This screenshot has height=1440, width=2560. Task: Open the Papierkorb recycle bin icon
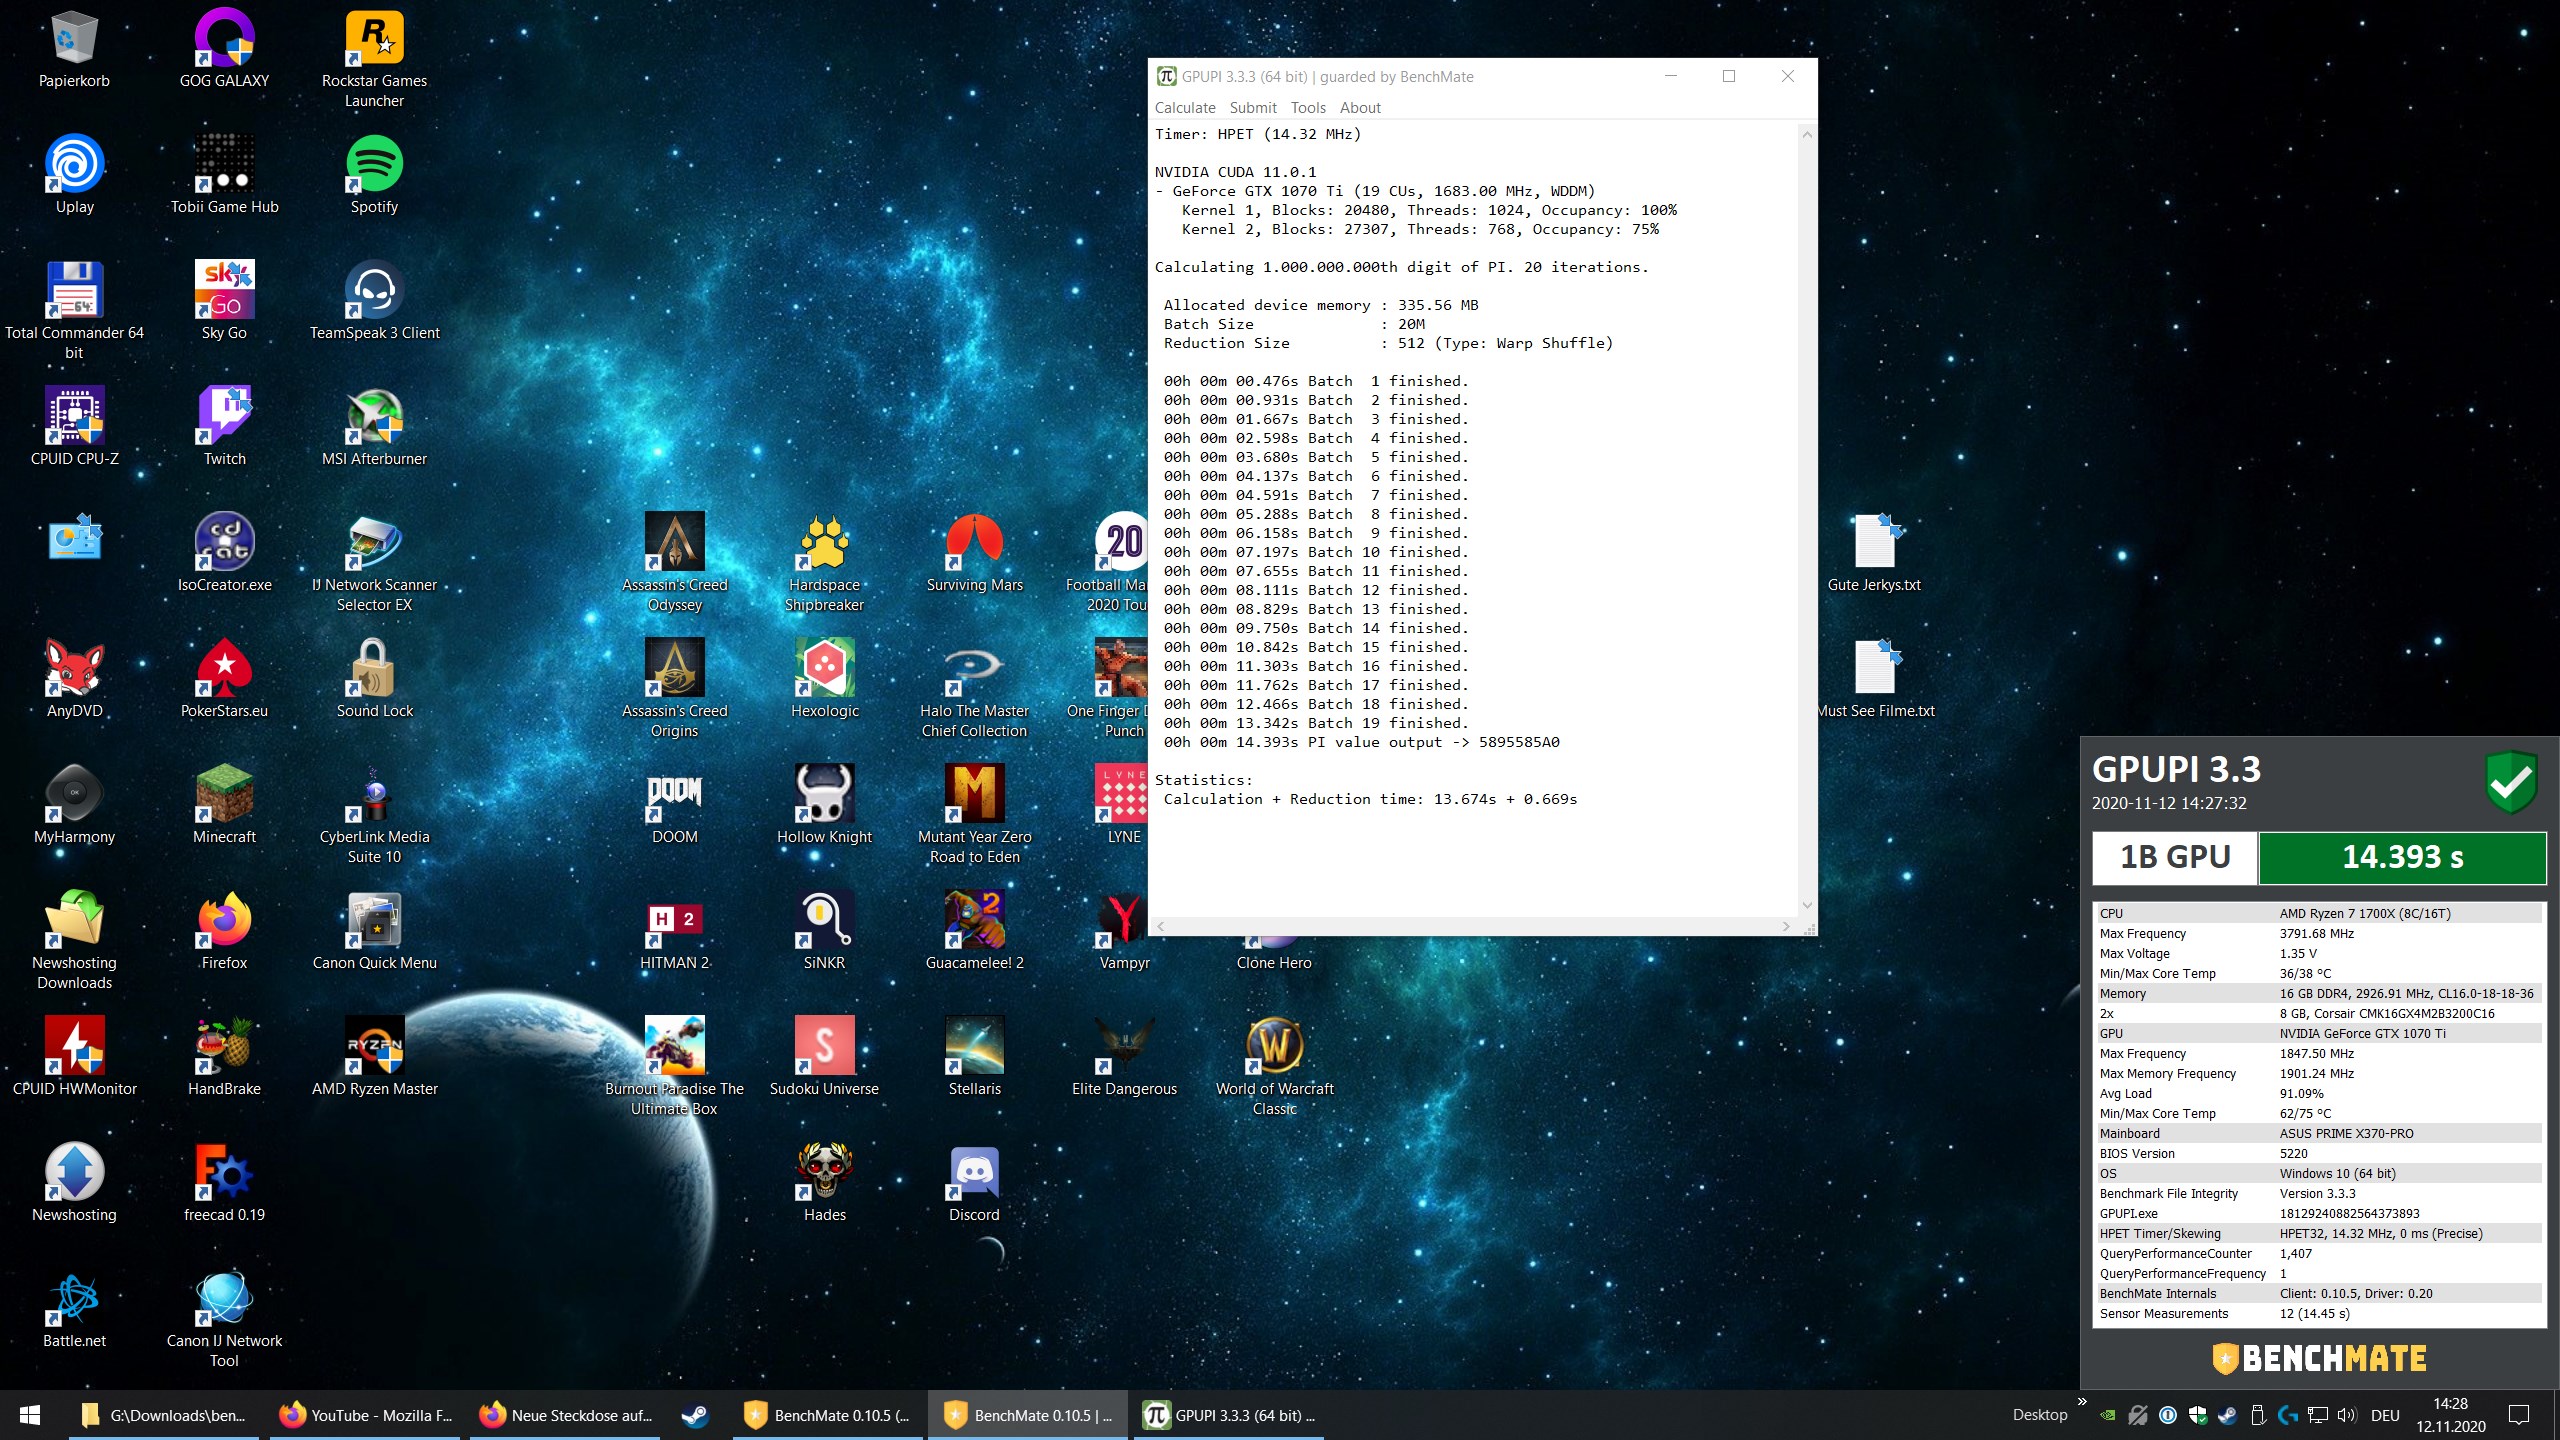coord(74,50)
